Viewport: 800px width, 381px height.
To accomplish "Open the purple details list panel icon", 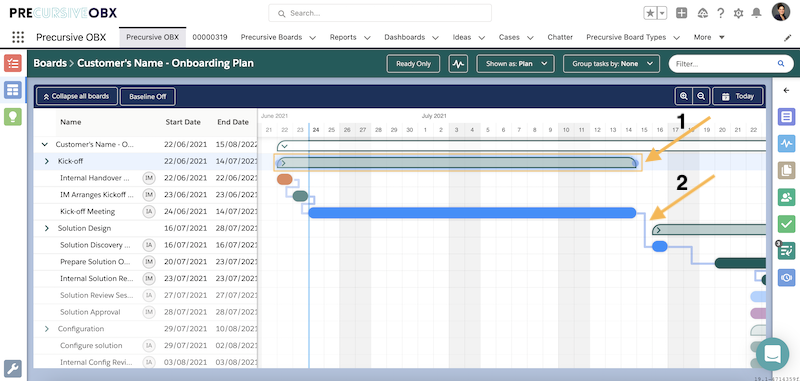I will pyautogui.click(x=786, y=117).
